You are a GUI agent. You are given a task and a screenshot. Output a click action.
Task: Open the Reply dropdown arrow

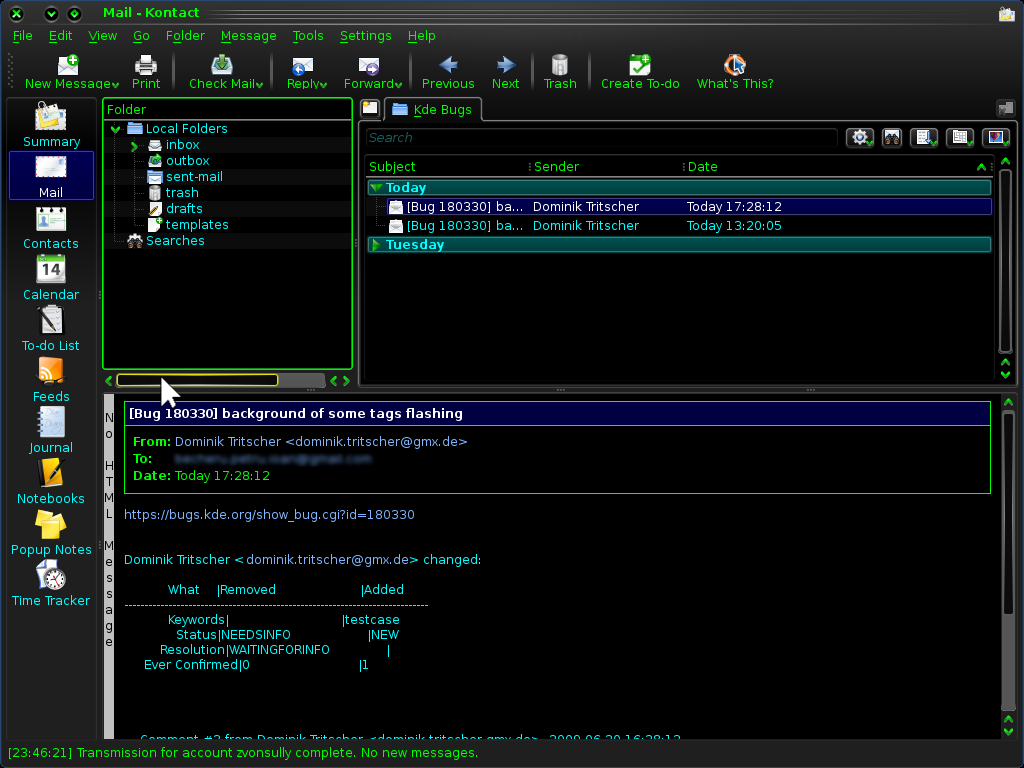pyautogui.click(x=323, y=85)
